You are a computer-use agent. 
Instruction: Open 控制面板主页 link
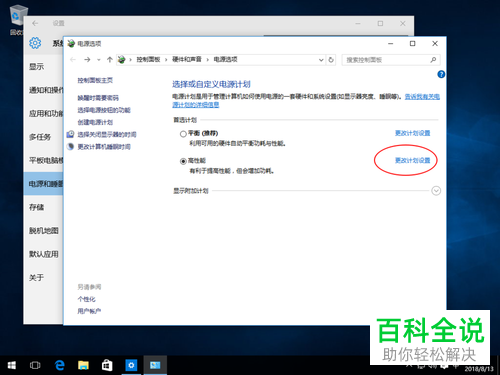95,80
